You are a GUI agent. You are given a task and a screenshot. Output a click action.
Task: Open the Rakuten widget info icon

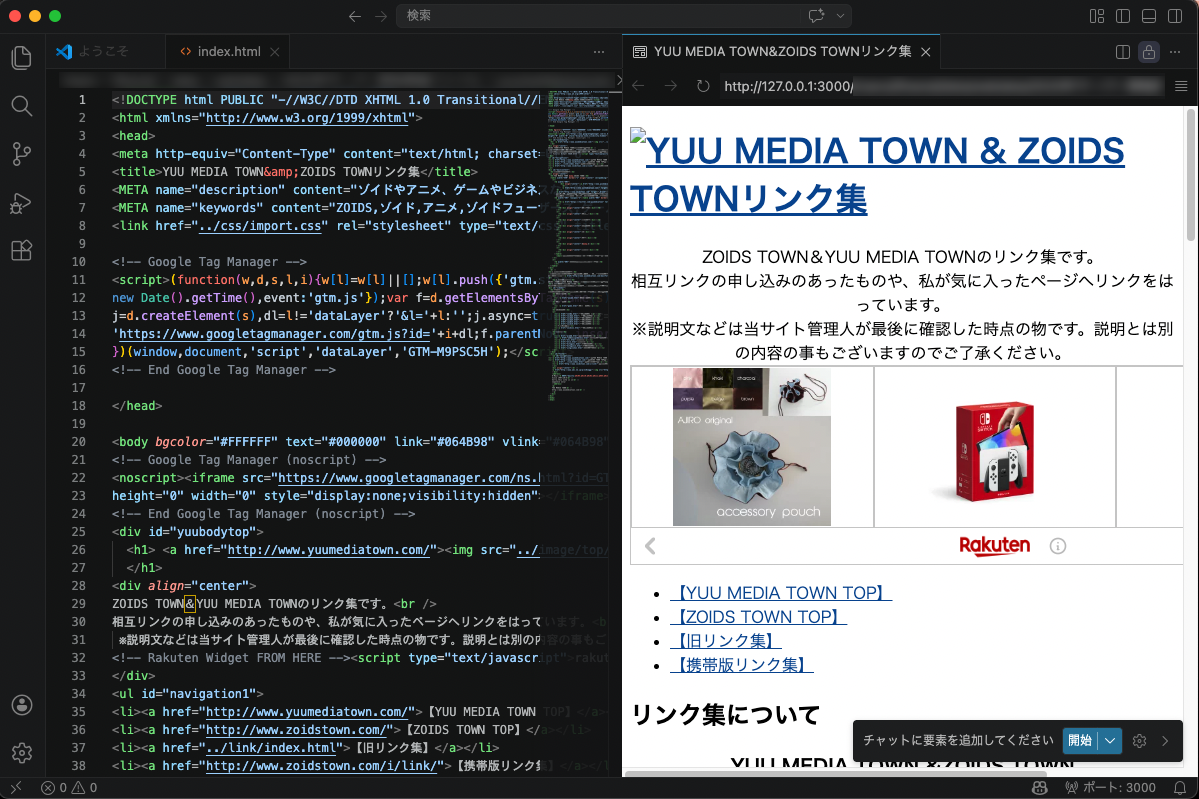tap(1058, 546)
